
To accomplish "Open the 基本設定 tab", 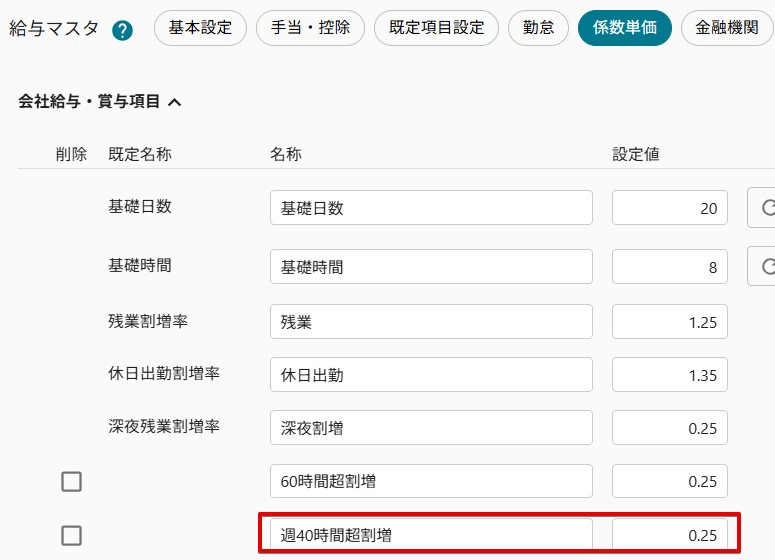I will [x=200, y=28].
